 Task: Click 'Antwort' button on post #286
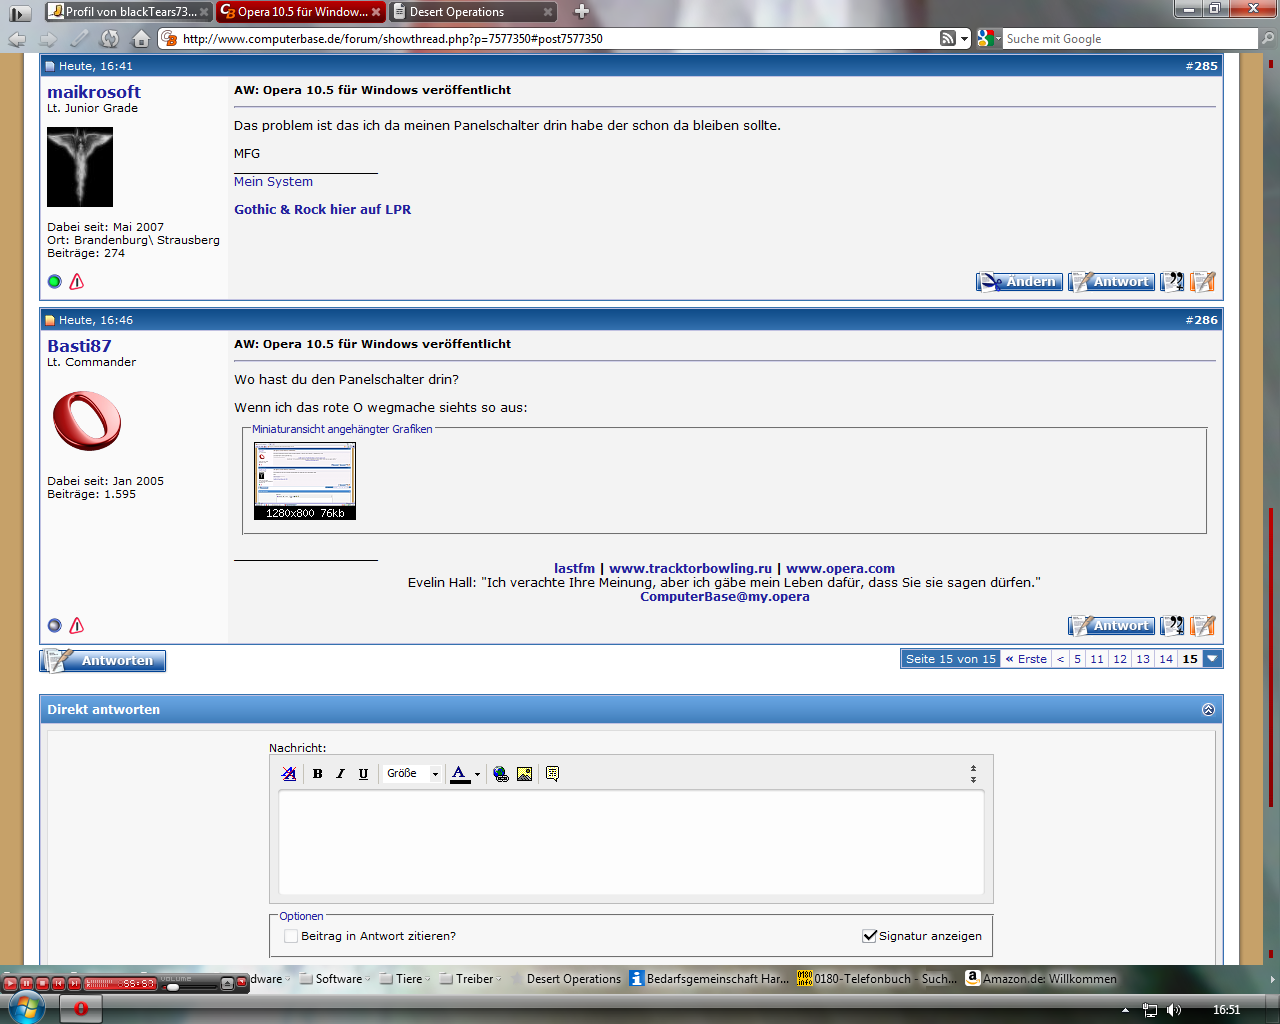(1111, 626)
